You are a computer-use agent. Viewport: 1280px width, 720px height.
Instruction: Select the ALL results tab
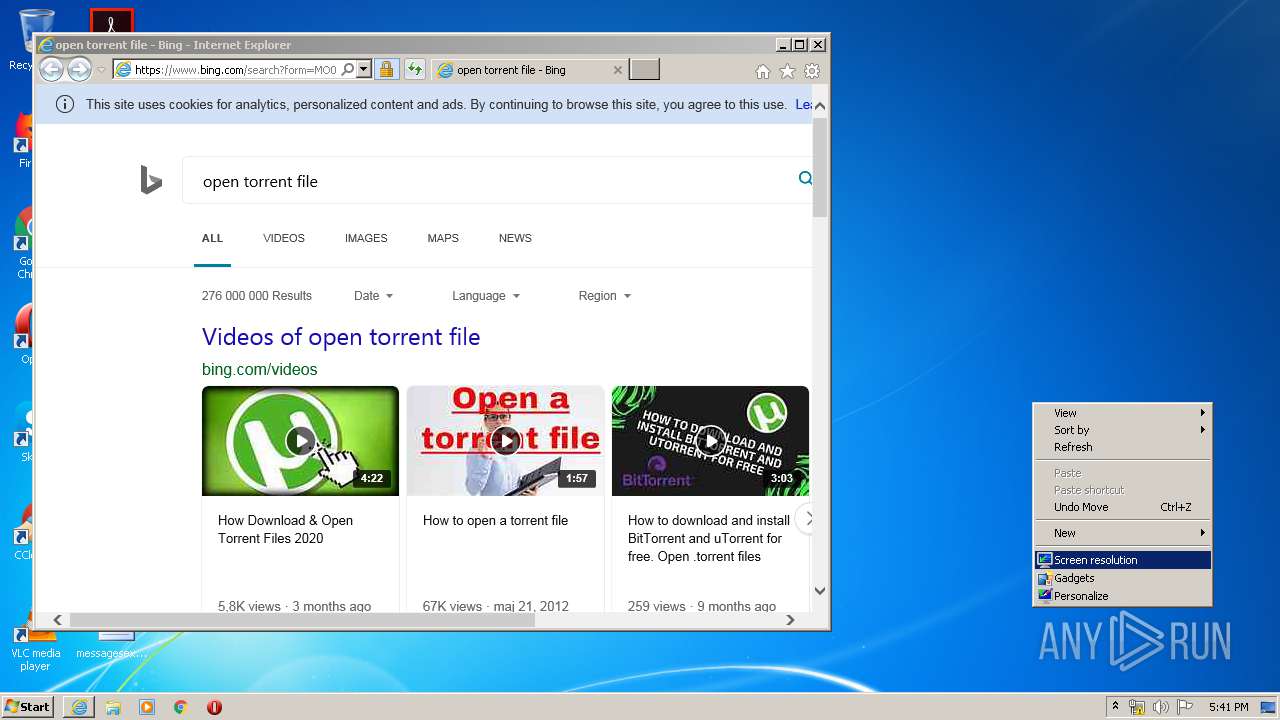tap(212, 238)
